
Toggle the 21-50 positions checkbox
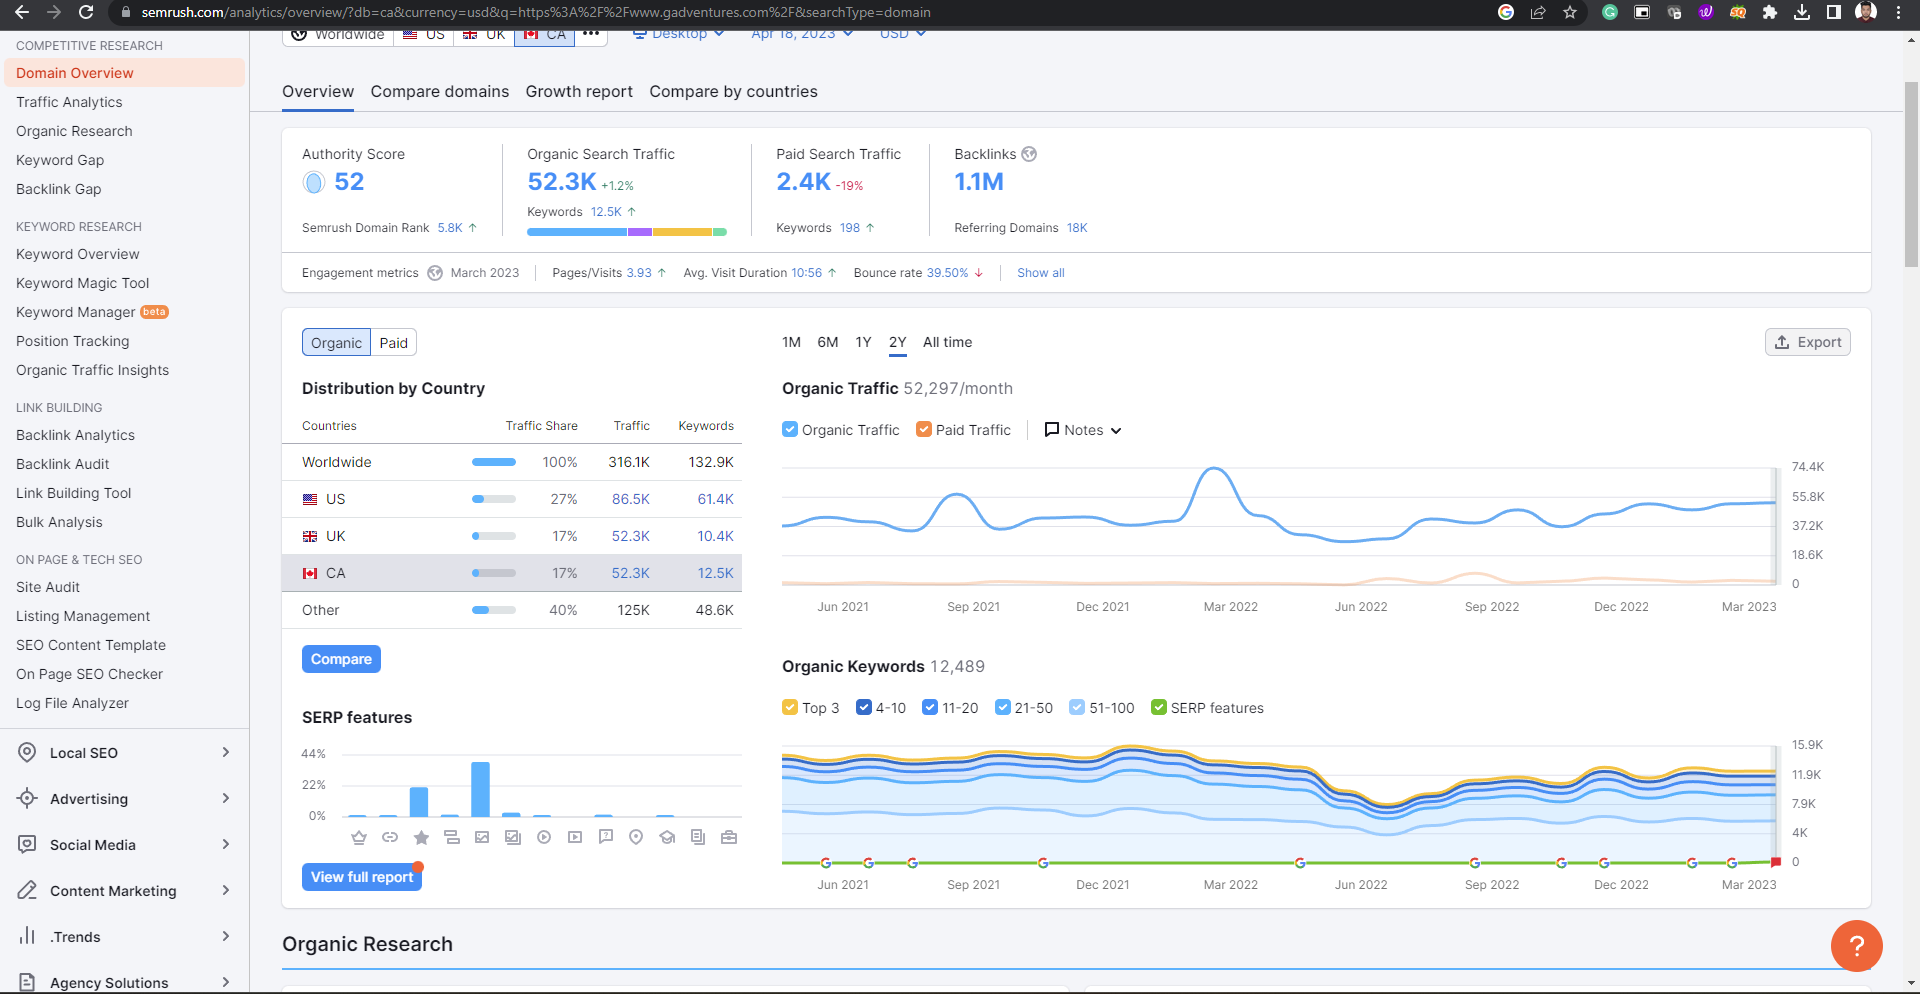(1003, 707)
